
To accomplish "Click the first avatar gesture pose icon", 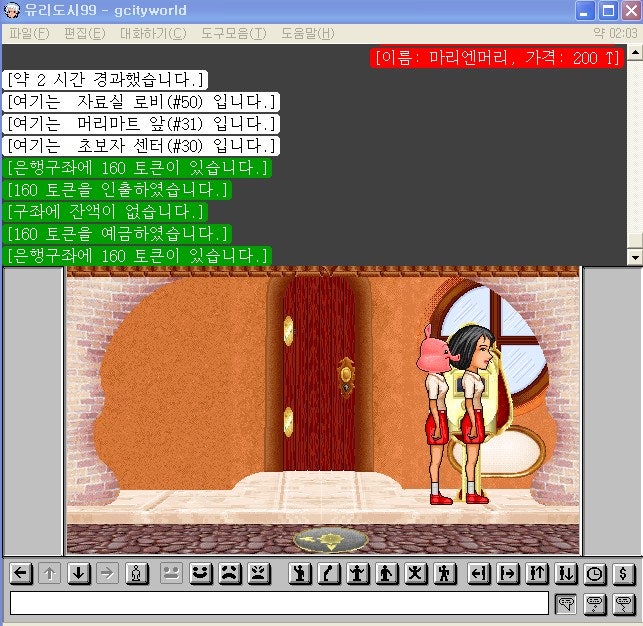I will click(x=298, y=574).
